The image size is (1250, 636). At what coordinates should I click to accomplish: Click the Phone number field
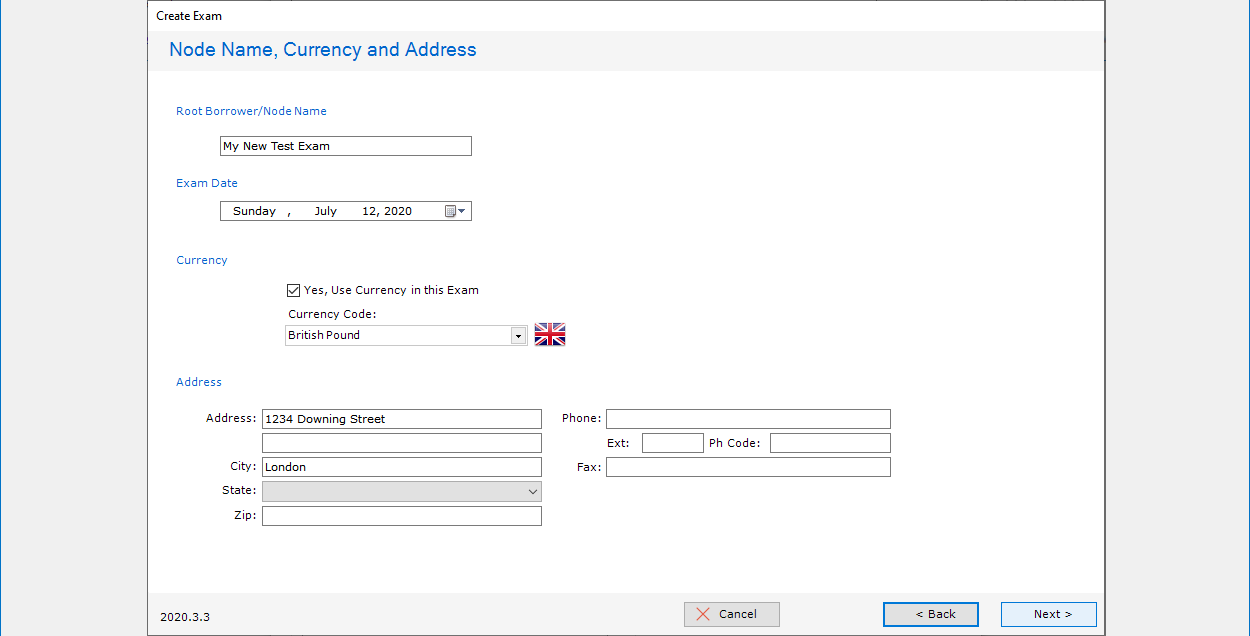tap(747, 419)
